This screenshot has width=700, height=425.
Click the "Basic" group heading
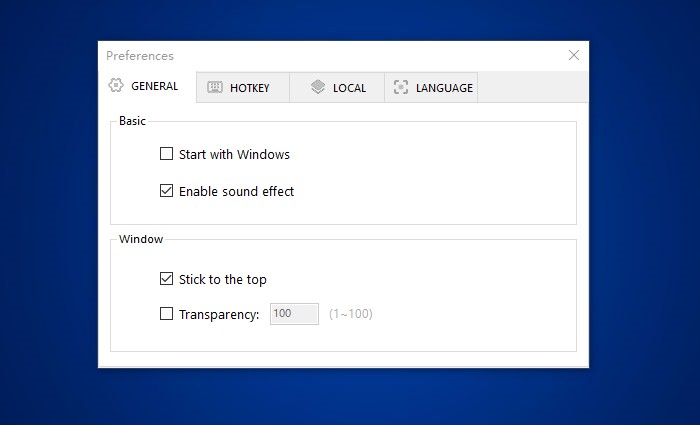(x=132, y=121)
